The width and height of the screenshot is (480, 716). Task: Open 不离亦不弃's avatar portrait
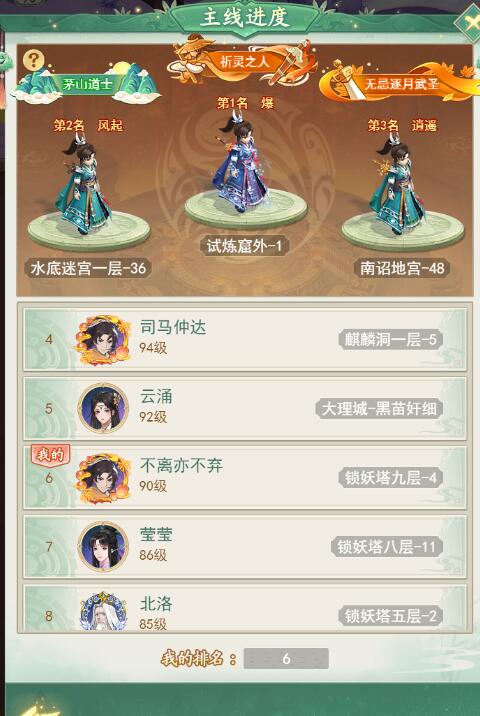coord(103,478)
